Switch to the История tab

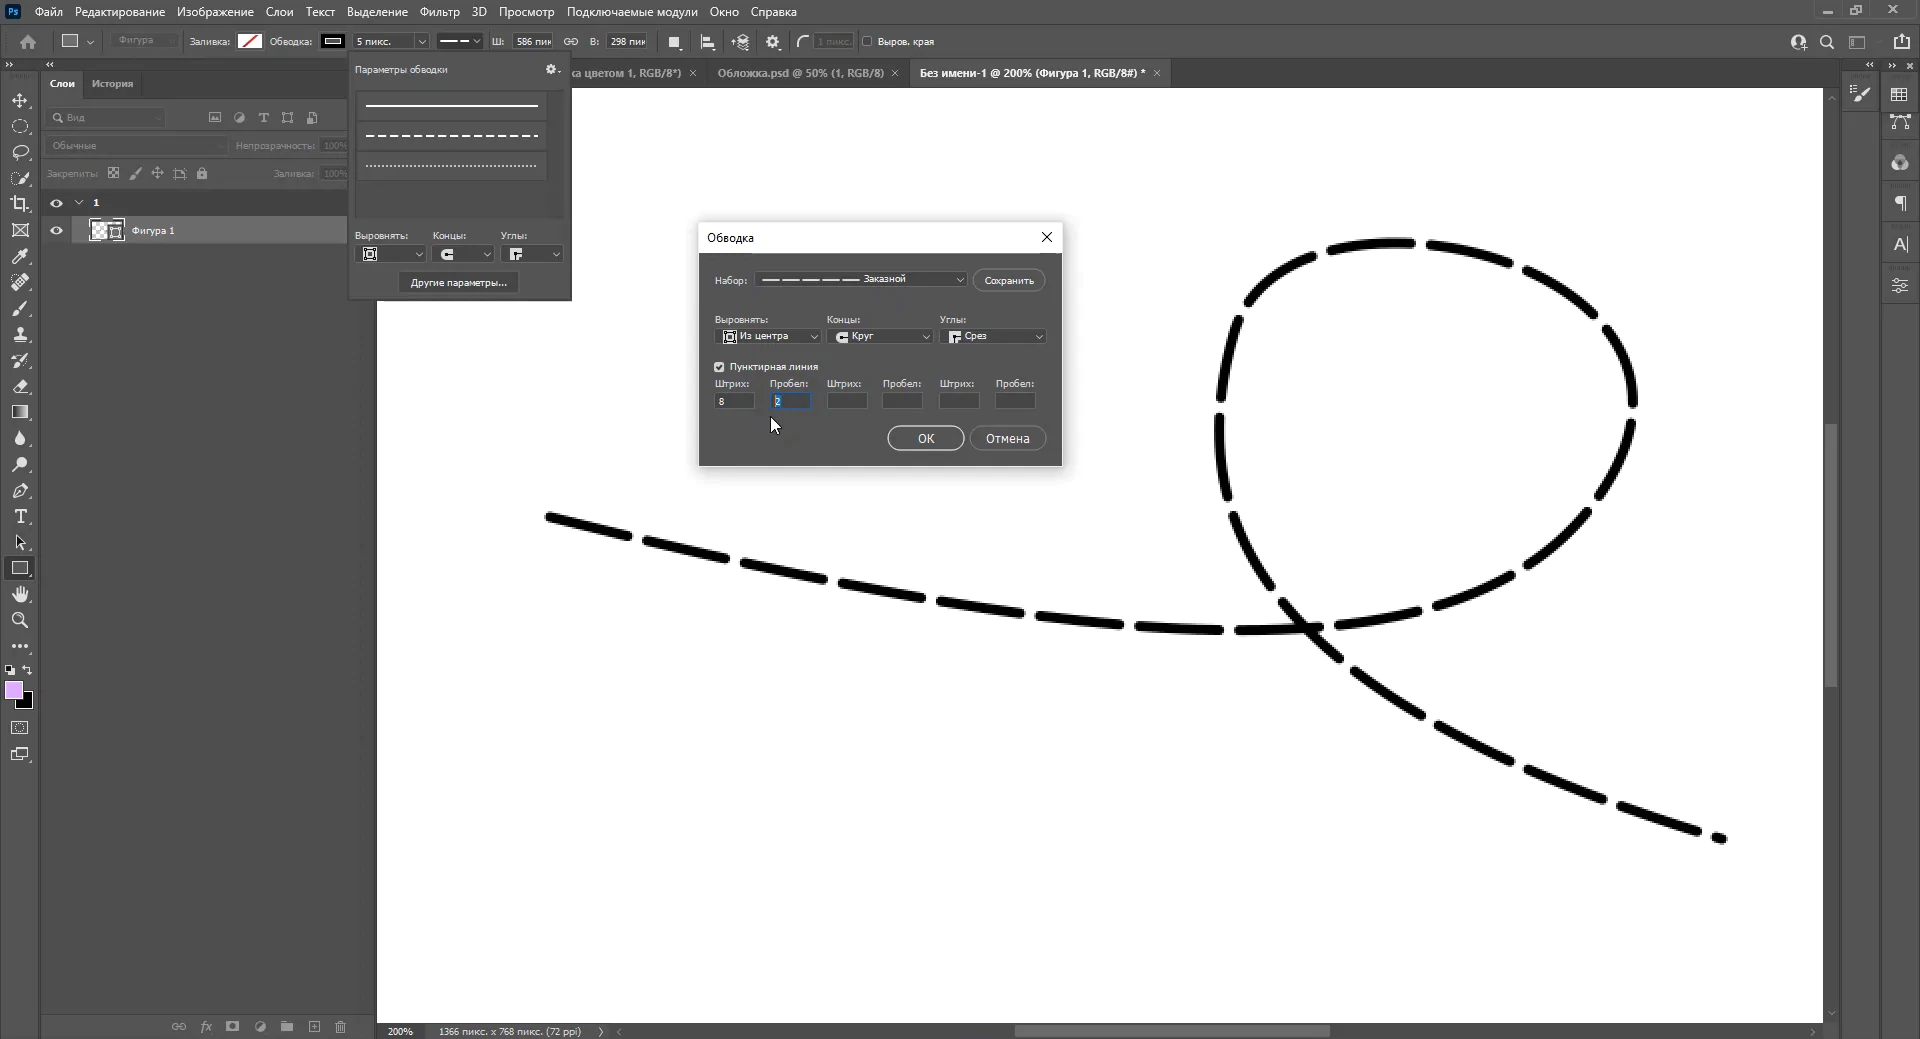pyautogui.click(x=112, y=84)
